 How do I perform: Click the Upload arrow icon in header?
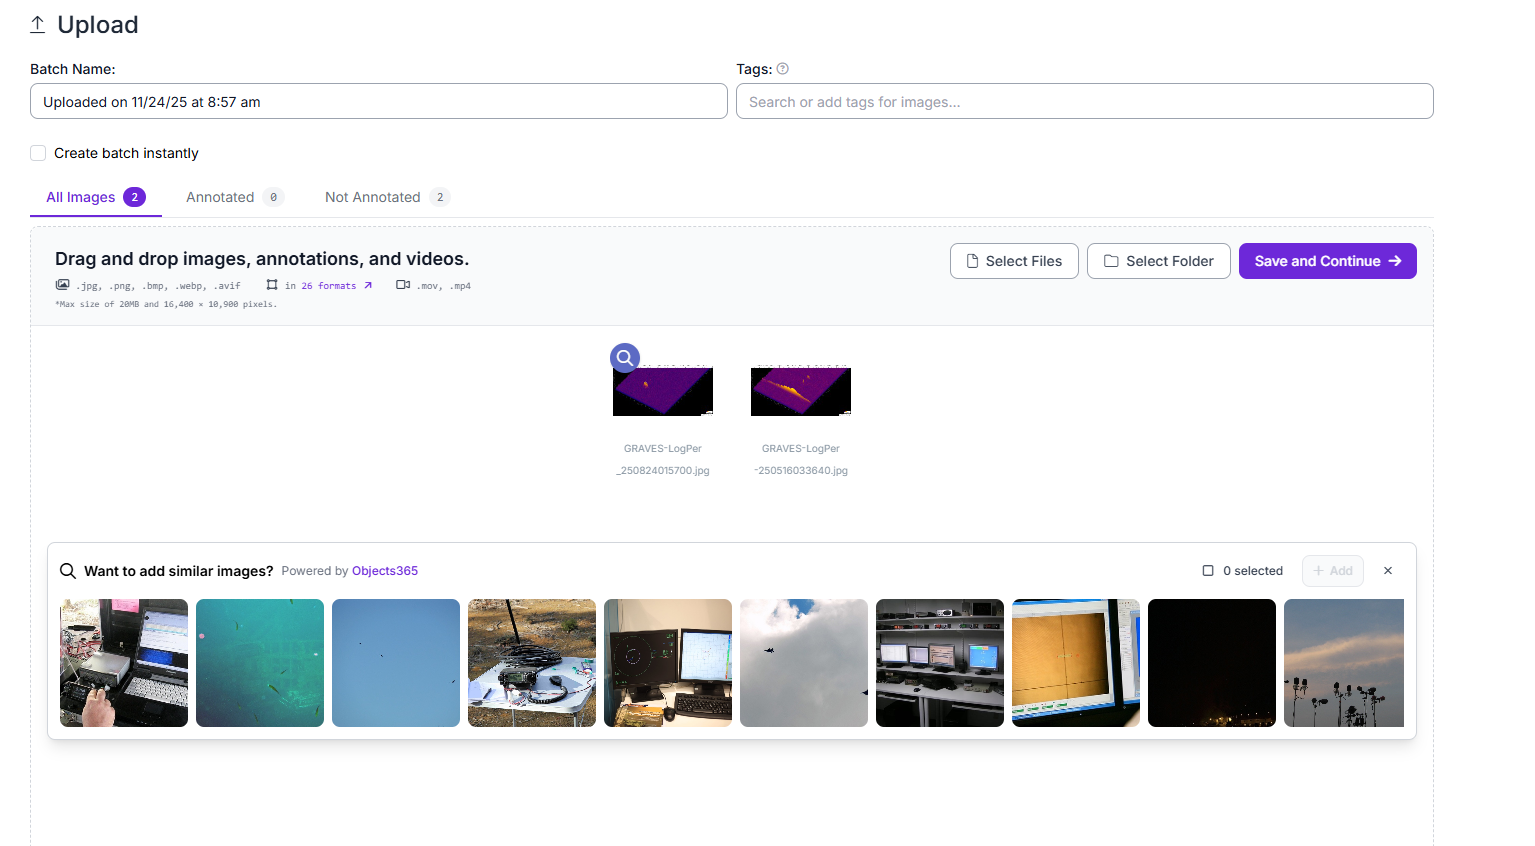coord(38,25)
